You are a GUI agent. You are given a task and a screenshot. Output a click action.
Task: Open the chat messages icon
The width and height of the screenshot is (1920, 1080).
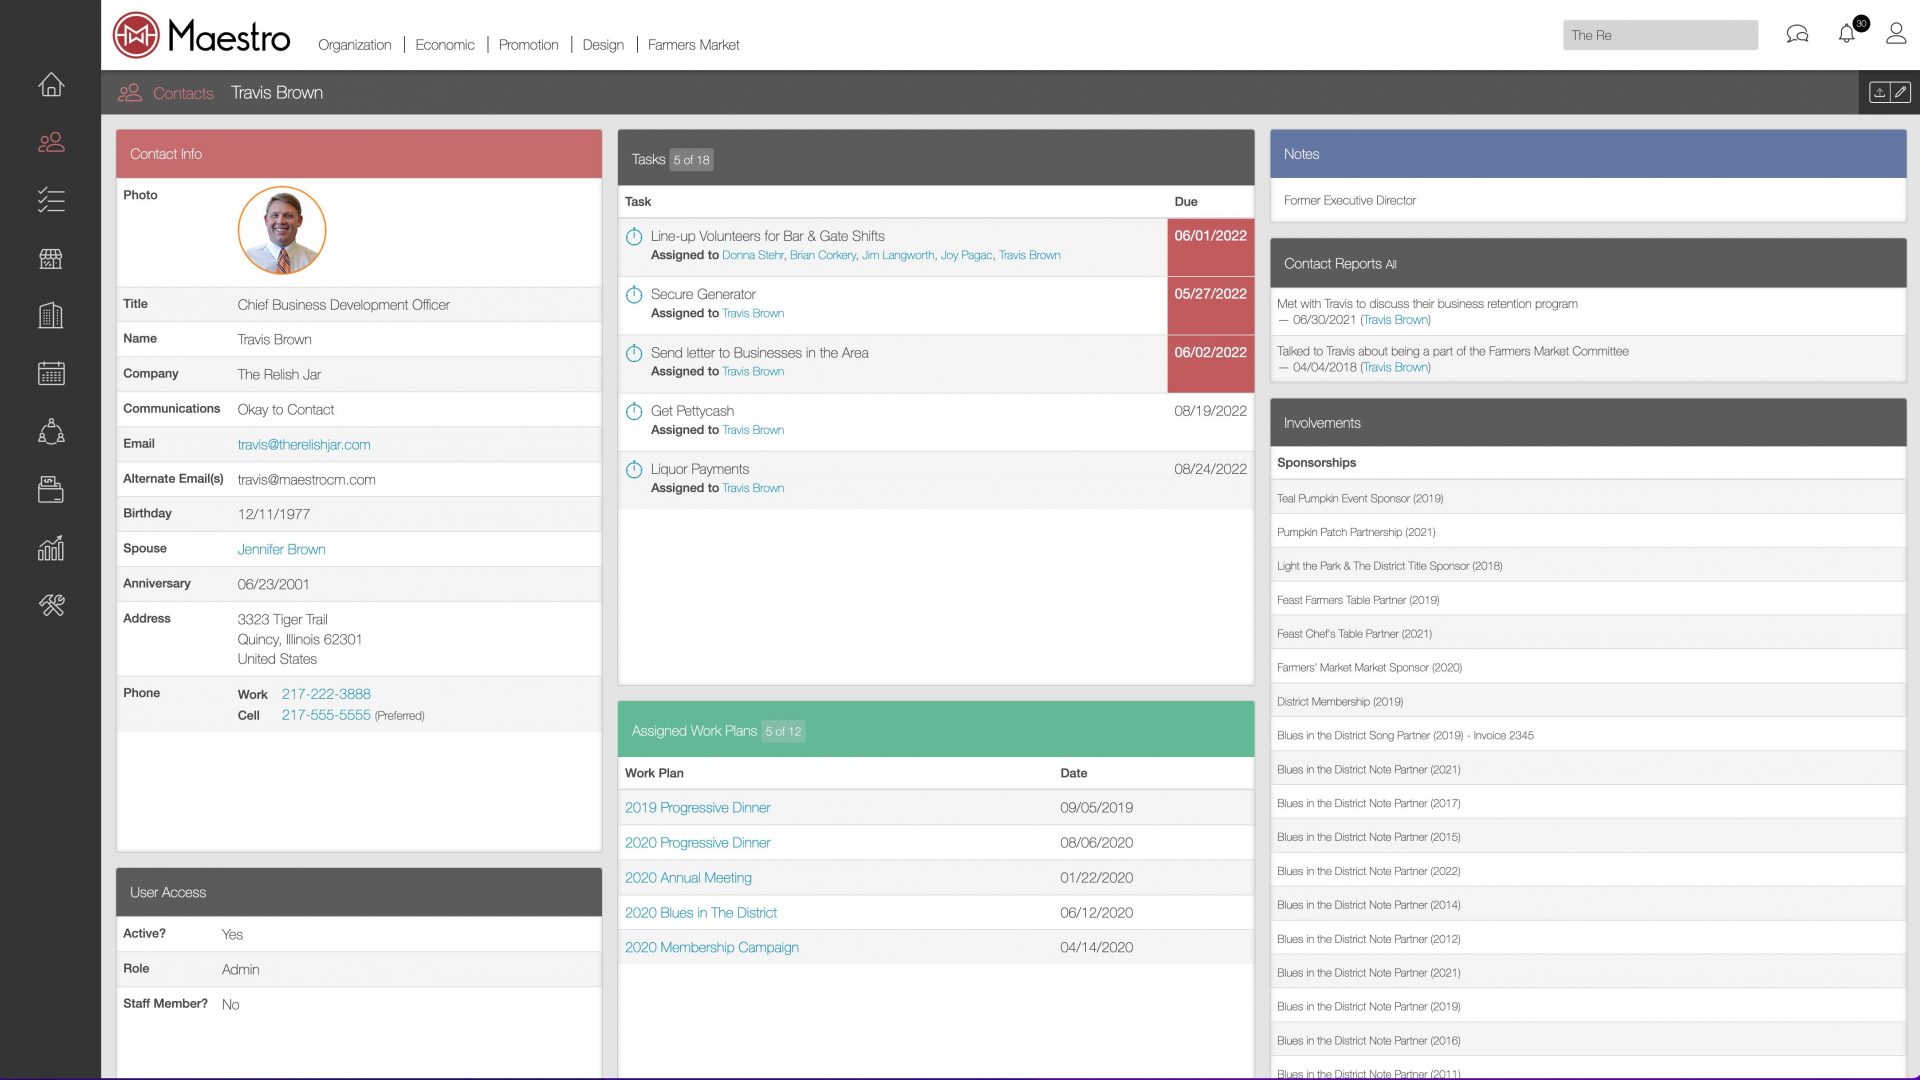point(1797,35)
